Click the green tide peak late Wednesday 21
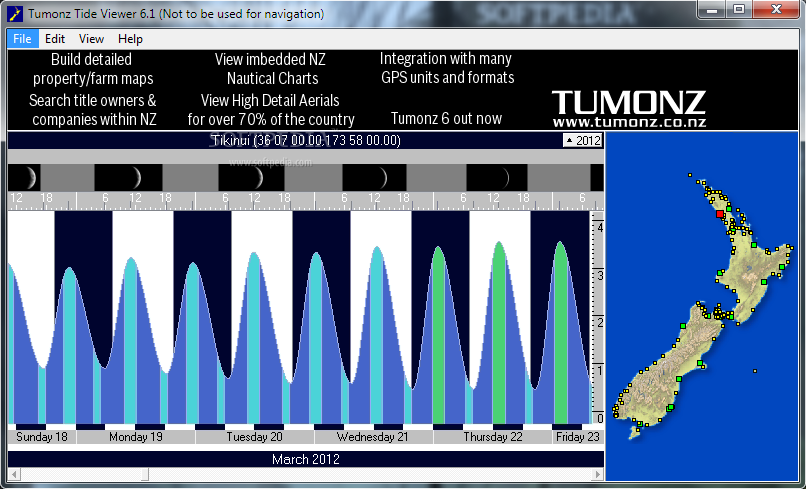The height and width of the screenshot is (489, 806). click(438, 334)
